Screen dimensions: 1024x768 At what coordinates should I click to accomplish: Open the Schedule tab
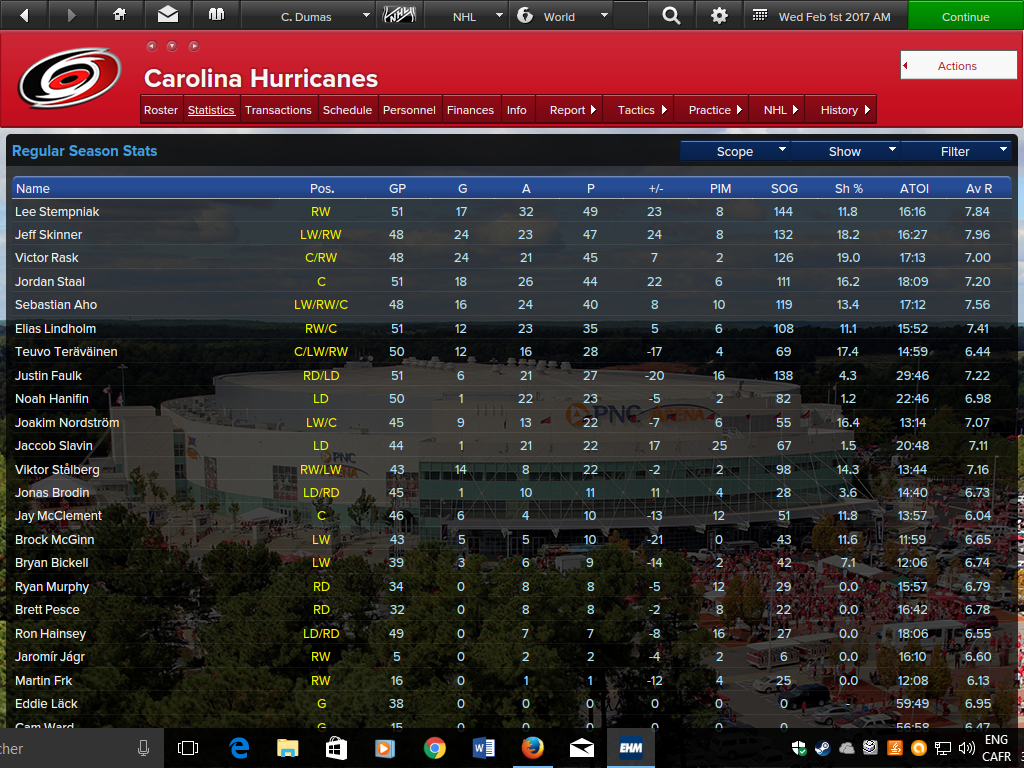(x=347, y=110)
